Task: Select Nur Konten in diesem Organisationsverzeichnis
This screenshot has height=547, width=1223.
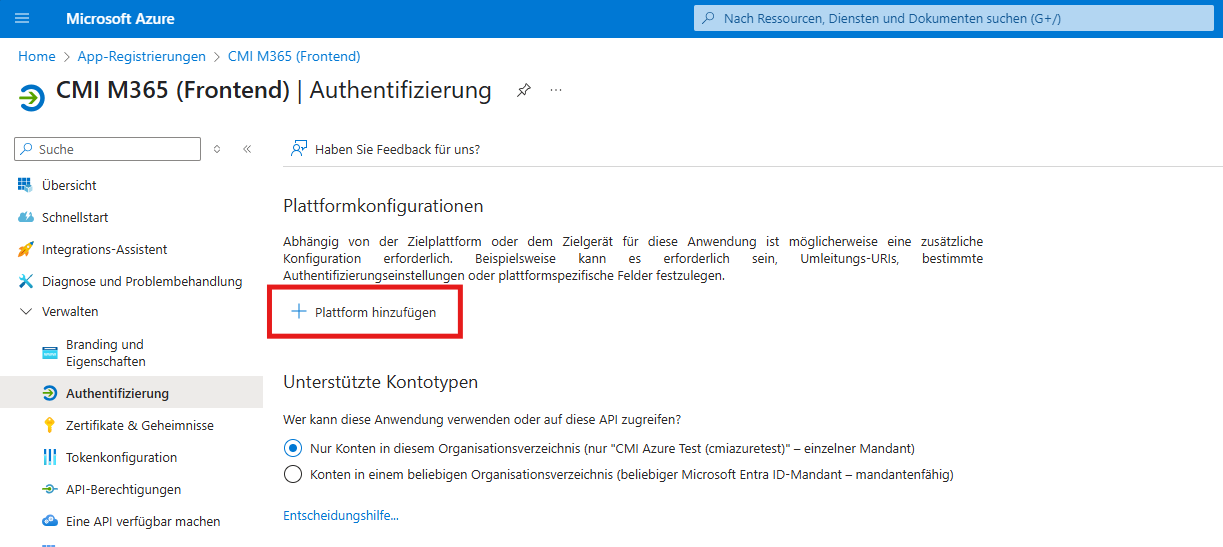Action: [293, 448]
